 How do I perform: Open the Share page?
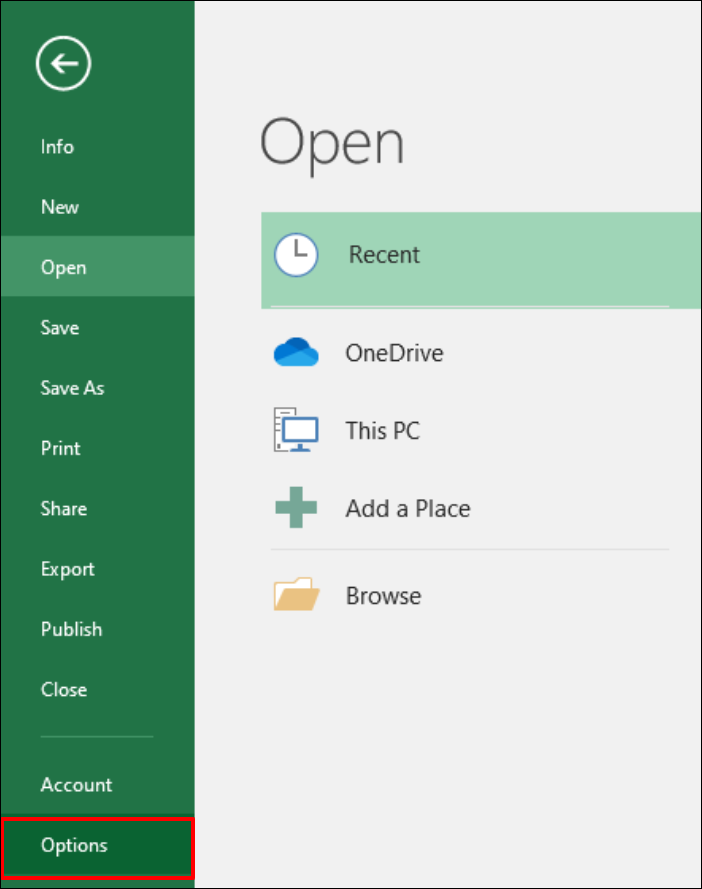pyautogui.click(x=63, y=509)
